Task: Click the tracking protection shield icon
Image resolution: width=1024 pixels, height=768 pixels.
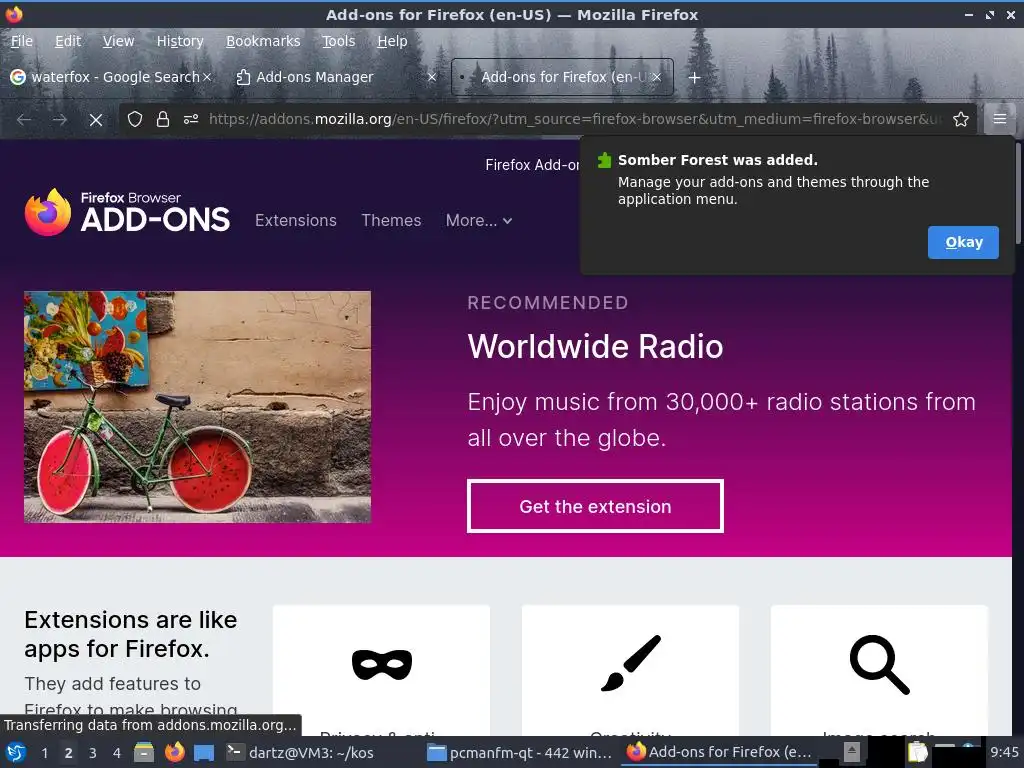Action: click(x=135, y=119)
